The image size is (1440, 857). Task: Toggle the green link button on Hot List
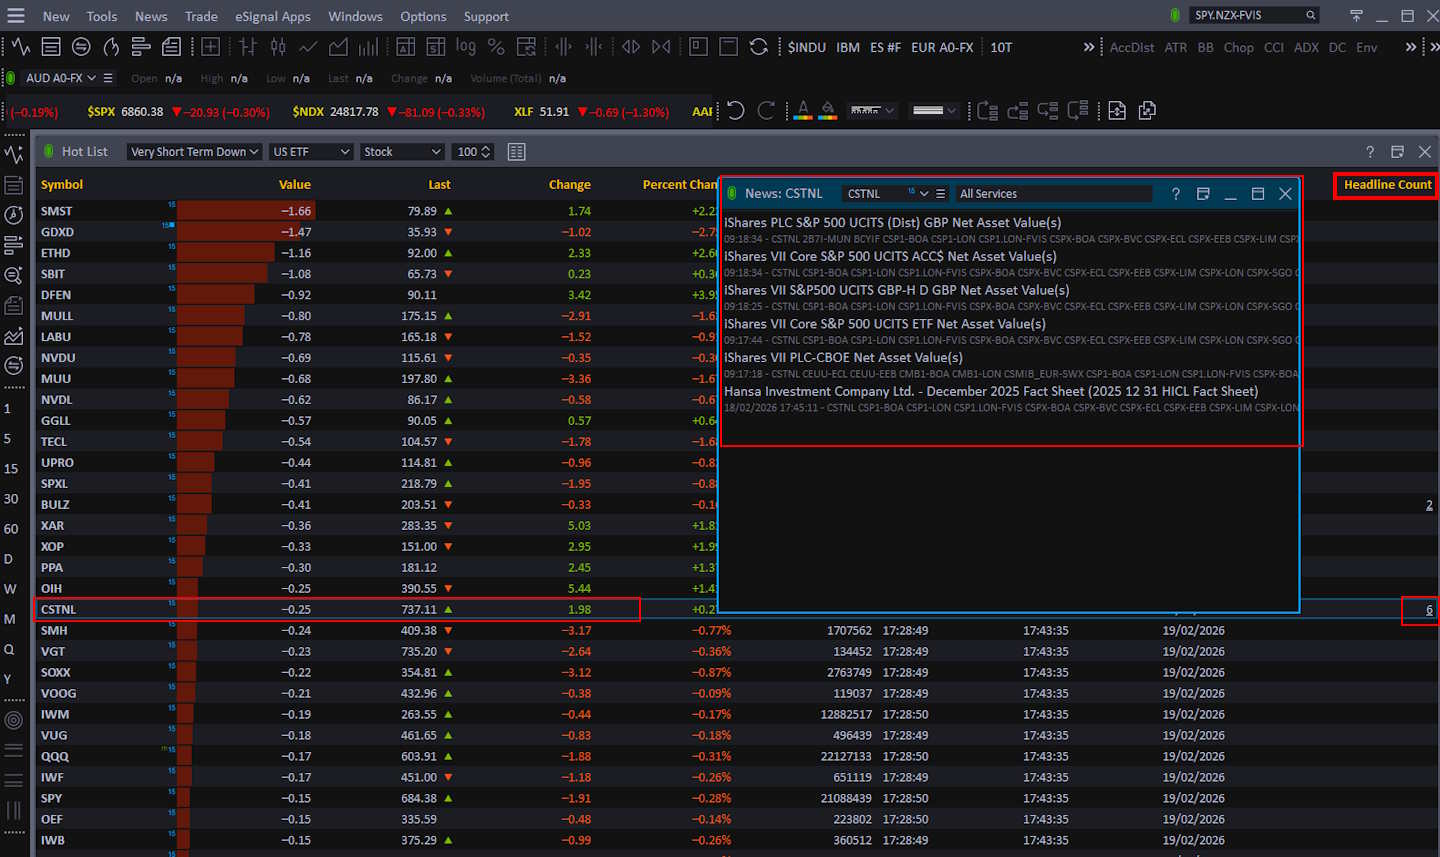point(48,152)
